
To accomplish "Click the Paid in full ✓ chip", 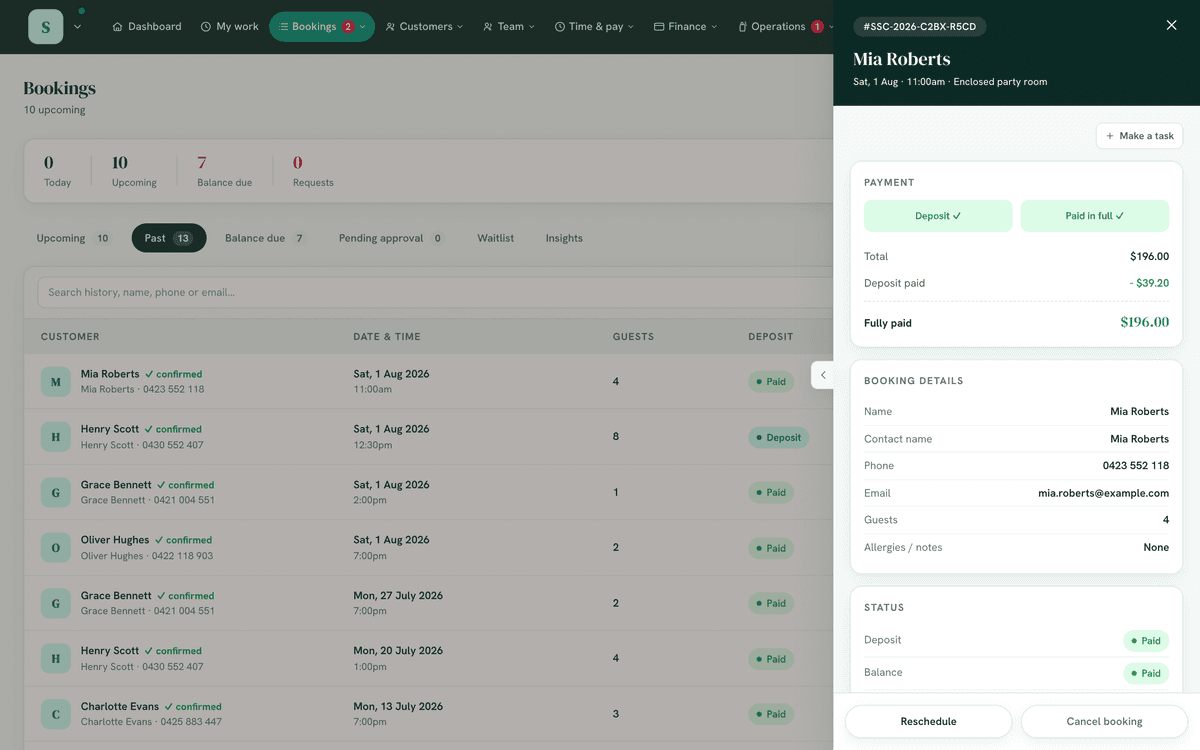I will pyautogui.click(x=1094, y=216).
